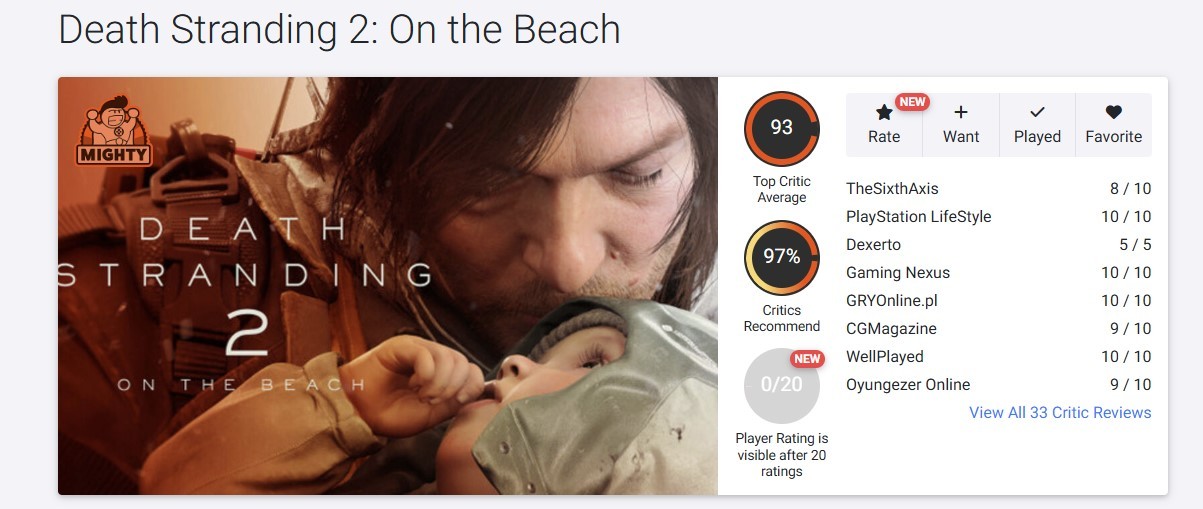Select the Dexerto review entry
The height and width of the screenshot is (509, 1203).
[873, 244]
